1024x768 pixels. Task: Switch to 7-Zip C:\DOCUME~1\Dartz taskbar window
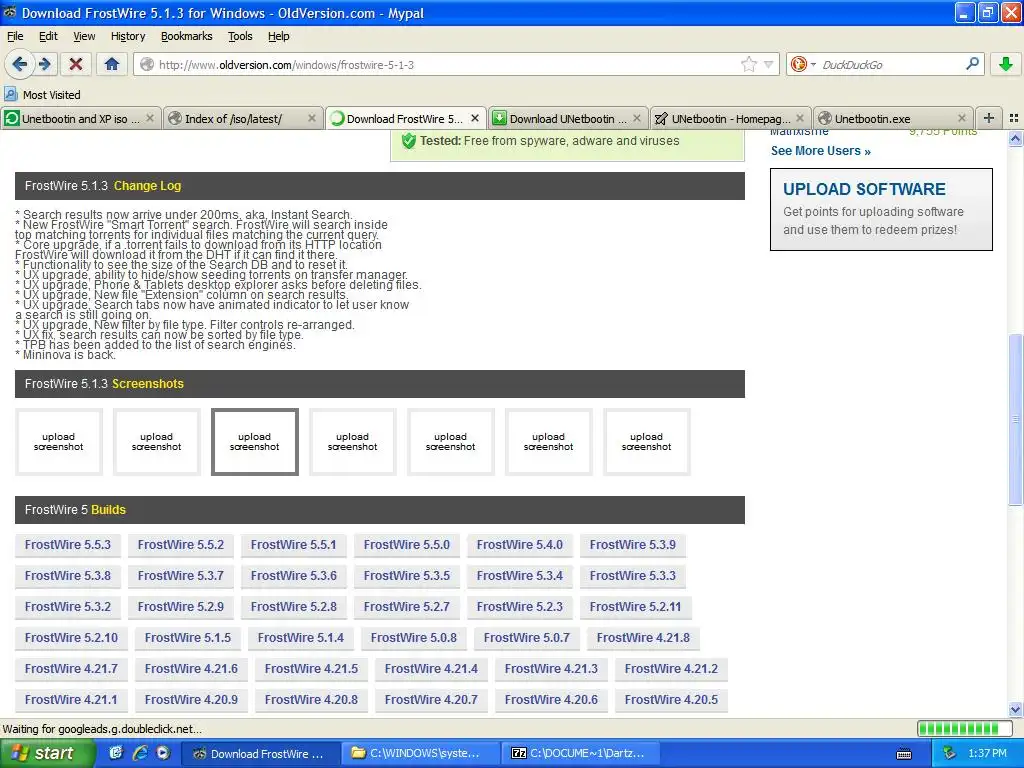[581, 754]
